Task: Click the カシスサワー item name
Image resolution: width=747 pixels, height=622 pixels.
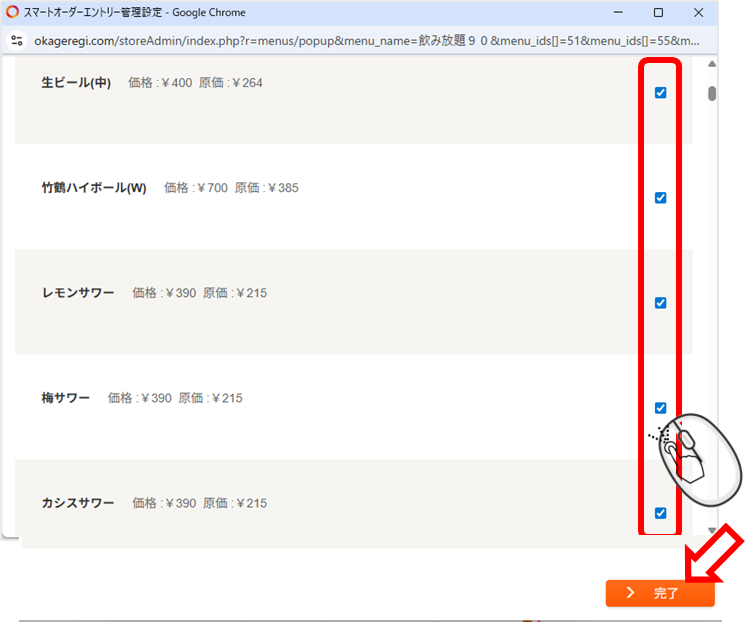Action: click(78, 503)
